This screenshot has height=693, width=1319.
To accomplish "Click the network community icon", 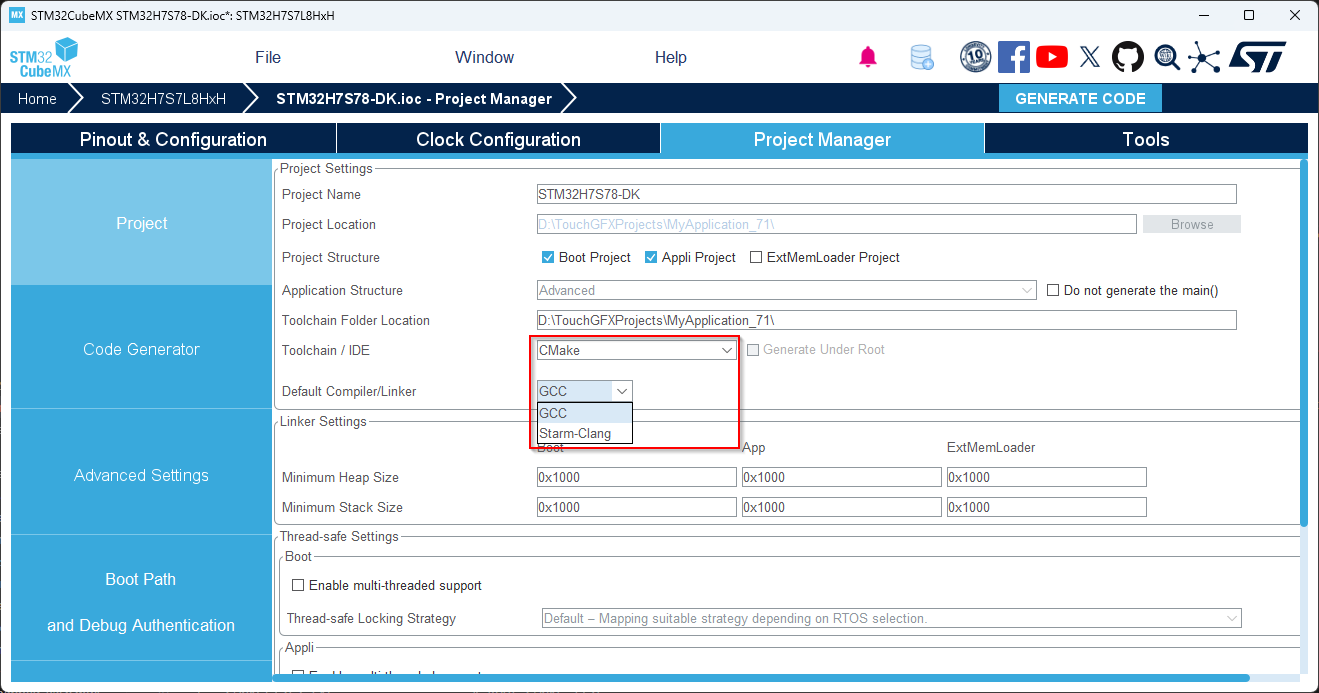I will [x=1204, y=57].
